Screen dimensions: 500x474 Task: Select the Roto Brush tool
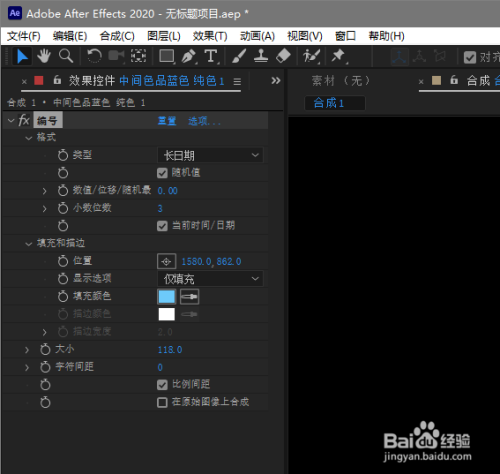(311, 56)
